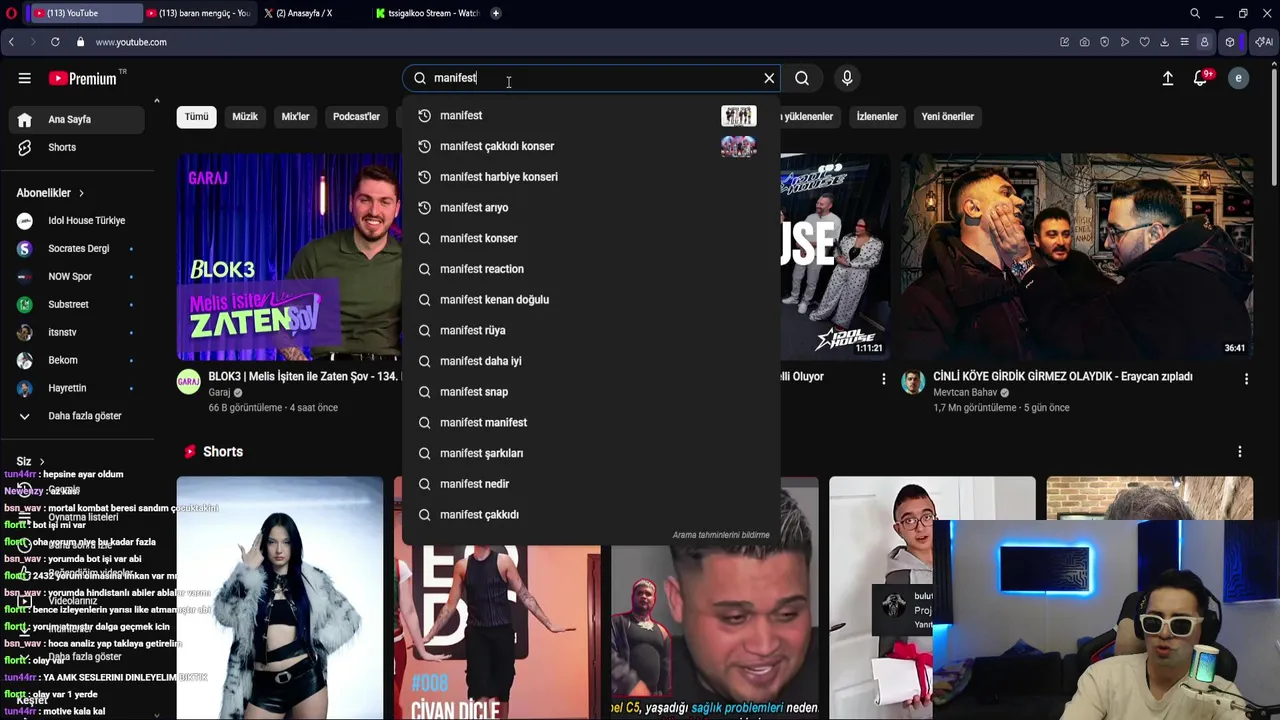Select the Müzik filter chip
Screen dimensions: 1280x720
pos(245,117)
